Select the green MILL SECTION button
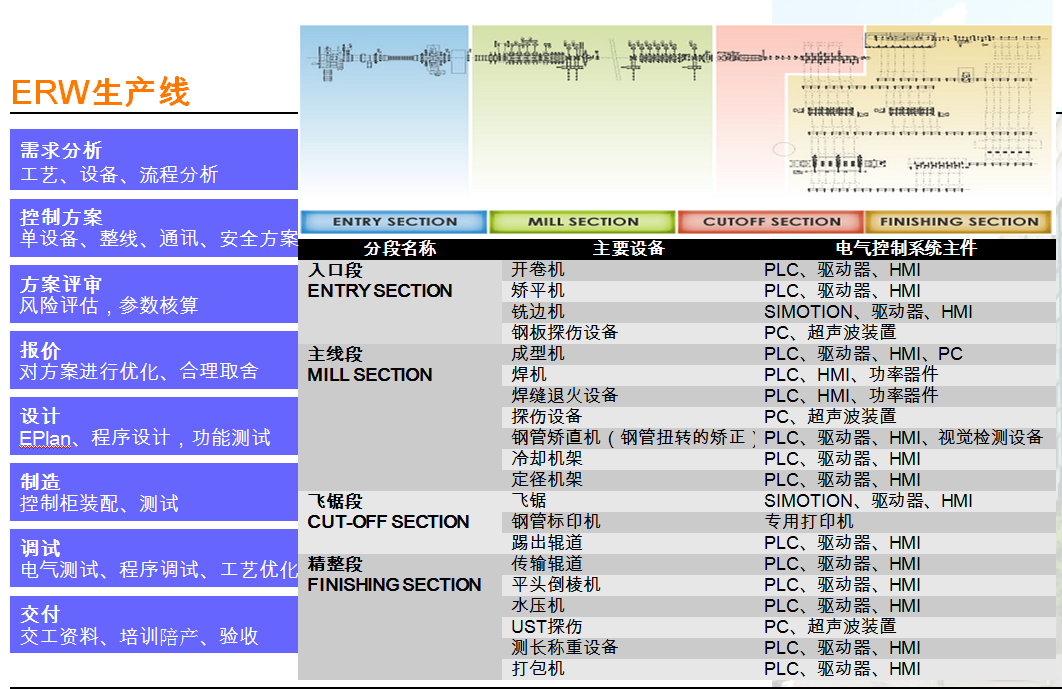The image size is (1062, 689). [582, 222]
